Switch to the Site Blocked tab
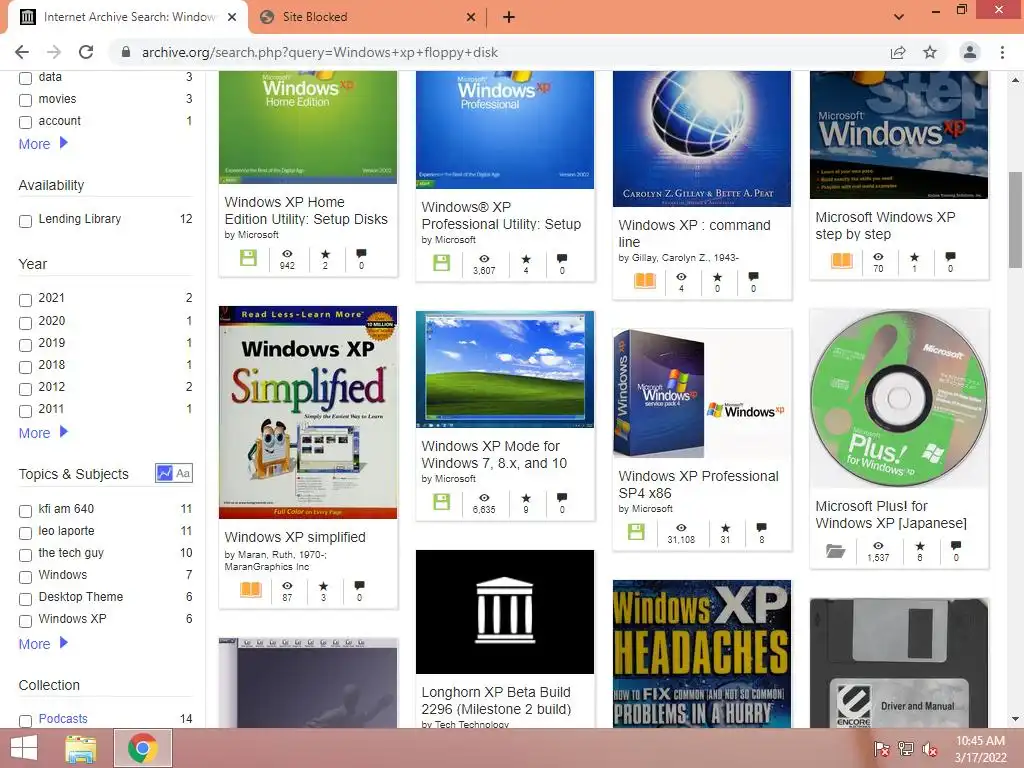Viewport: 1024px width, 768px height. pyautogui.click(x=366, y=17)
